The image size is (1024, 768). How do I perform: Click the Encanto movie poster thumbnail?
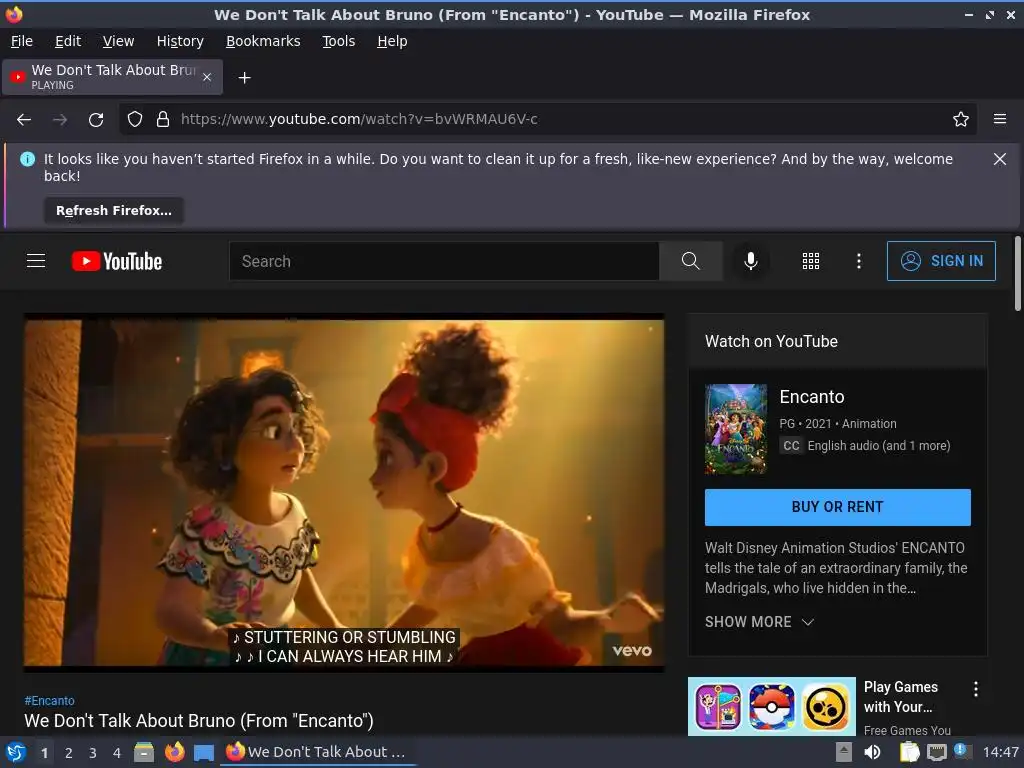(736, 429)
